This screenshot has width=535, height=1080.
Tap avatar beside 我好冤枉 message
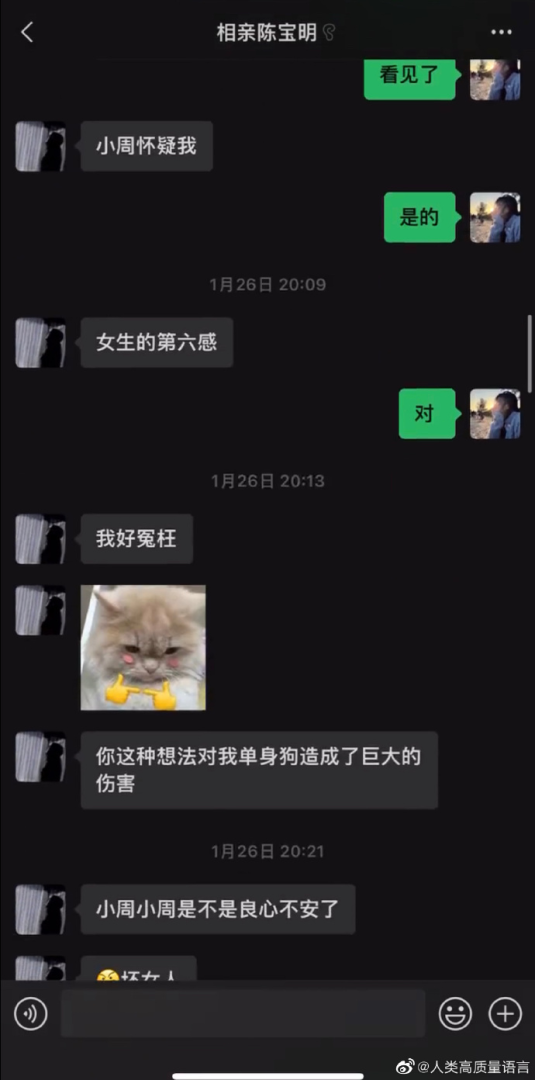click(41, 539)
